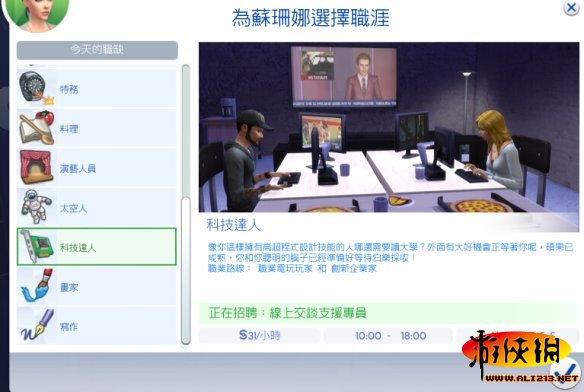Click the 演藝人員 career label
Image resolution: width=584 pixels, height=392 pixels.
(78, 168)
